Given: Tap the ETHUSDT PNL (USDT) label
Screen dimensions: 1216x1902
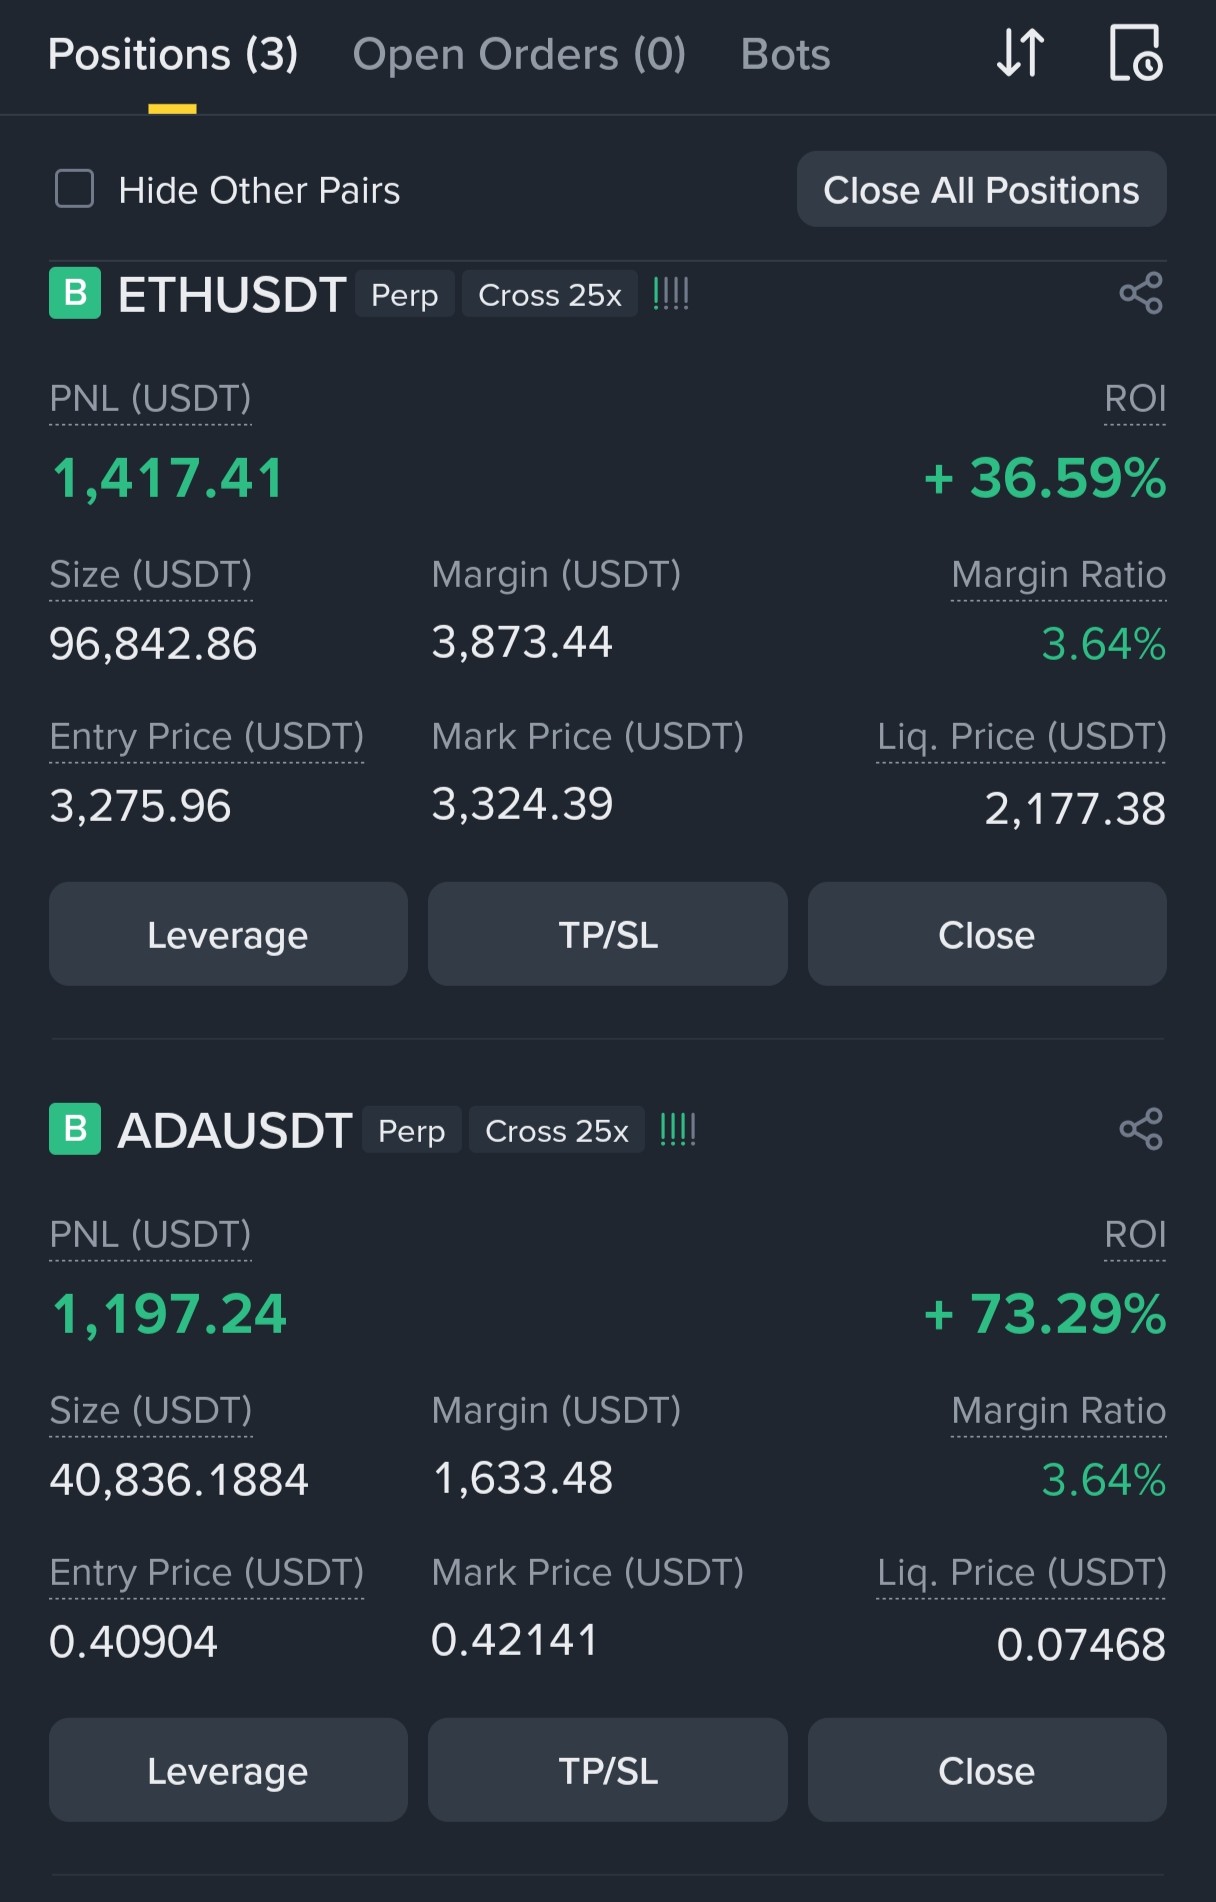Looking at the screenshot, I should click(150, 398).
